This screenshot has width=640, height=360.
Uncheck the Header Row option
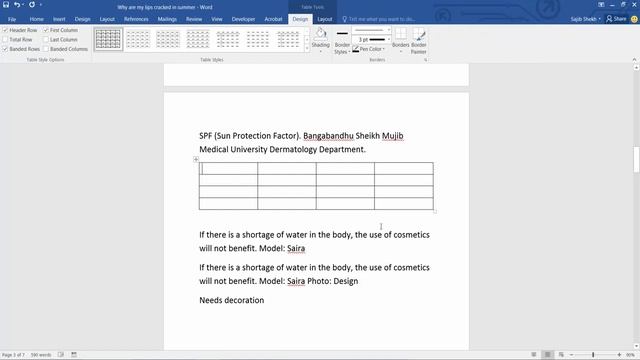coord(20,30)
